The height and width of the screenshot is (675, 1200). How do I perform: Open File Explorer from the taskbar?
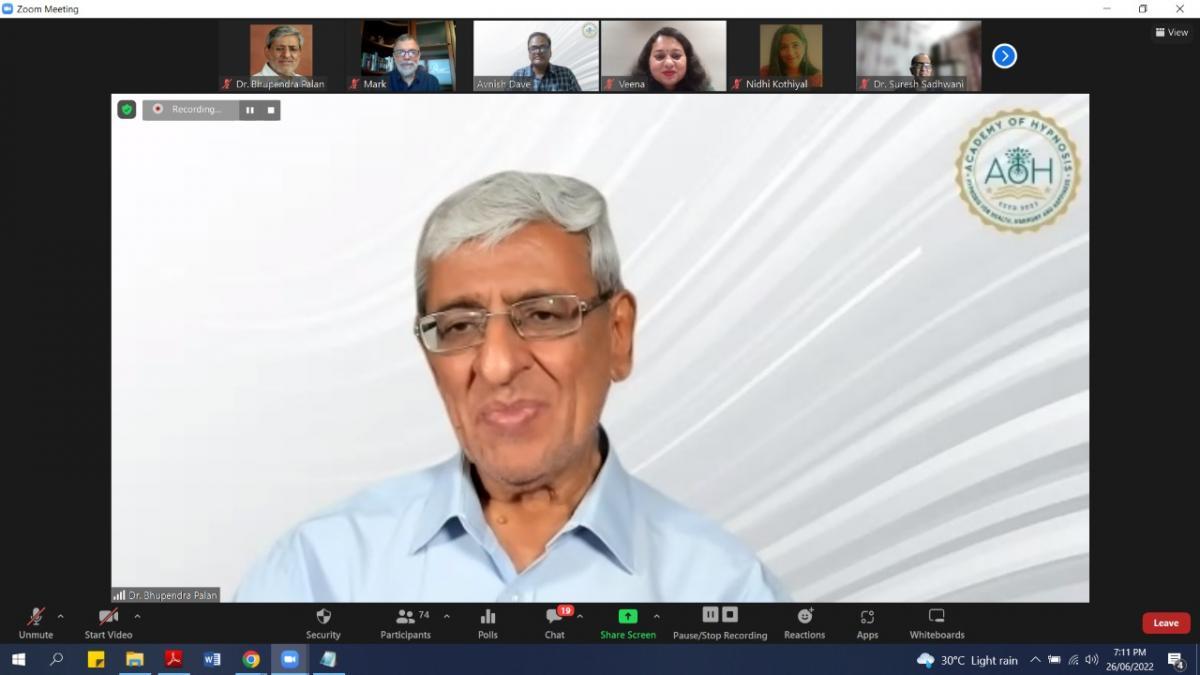135,659
